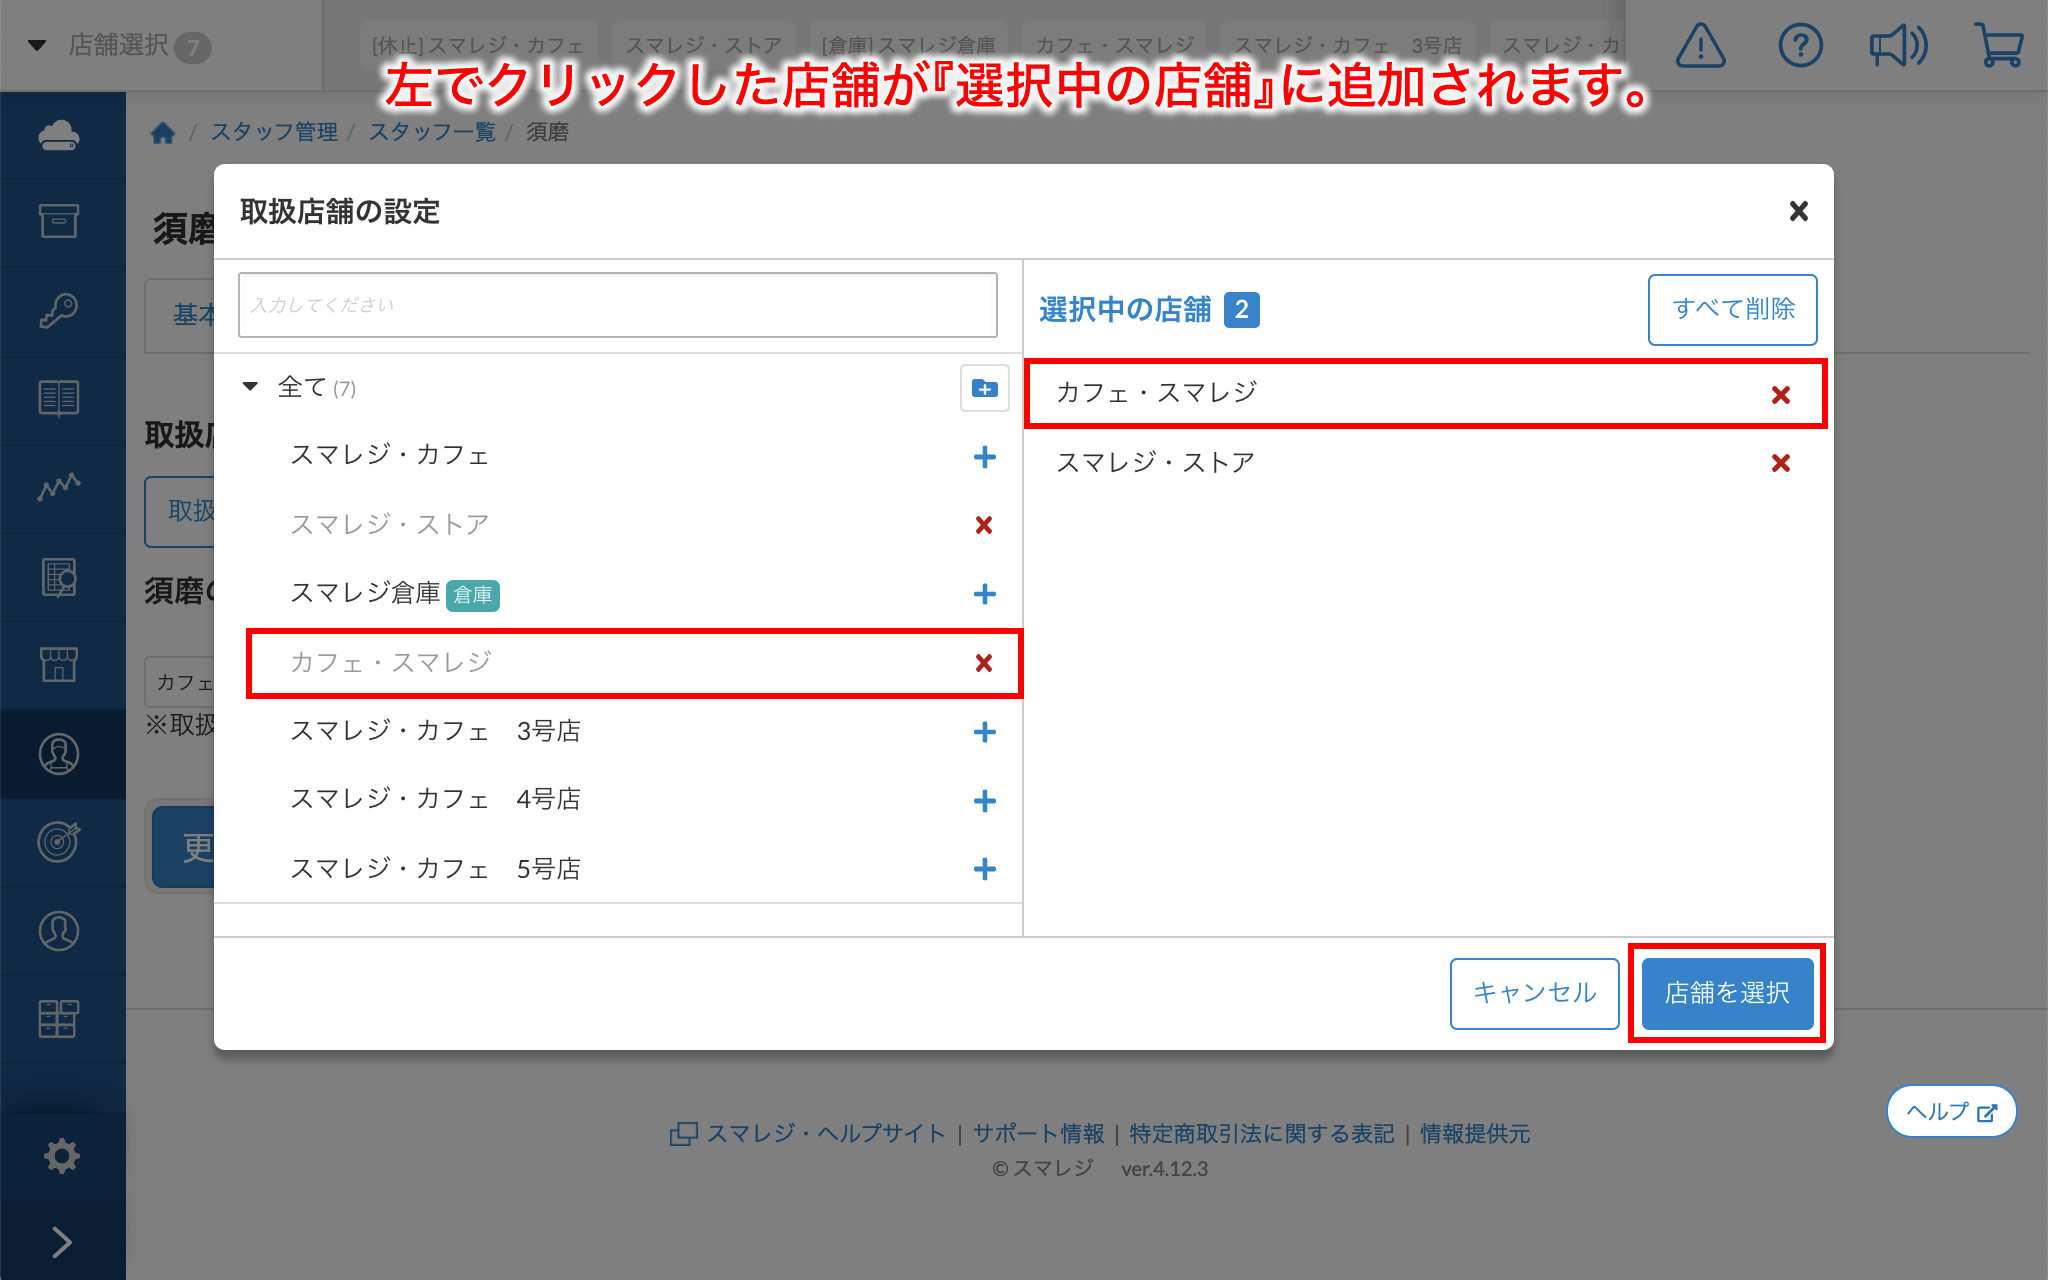Screen dimensions: 2048x1280
Task: Click キャンセル button
Action: point(1534,993)
